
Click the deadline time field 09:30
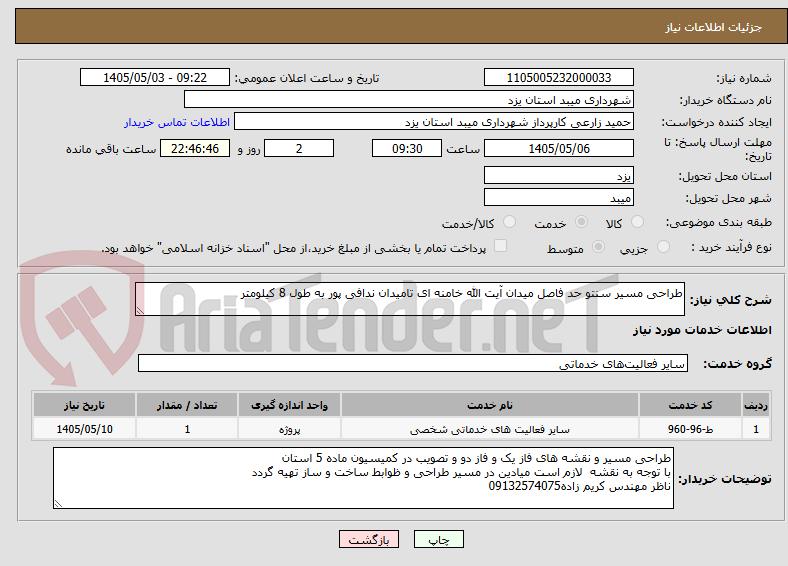pyautogui.click(x=407, y=148)
